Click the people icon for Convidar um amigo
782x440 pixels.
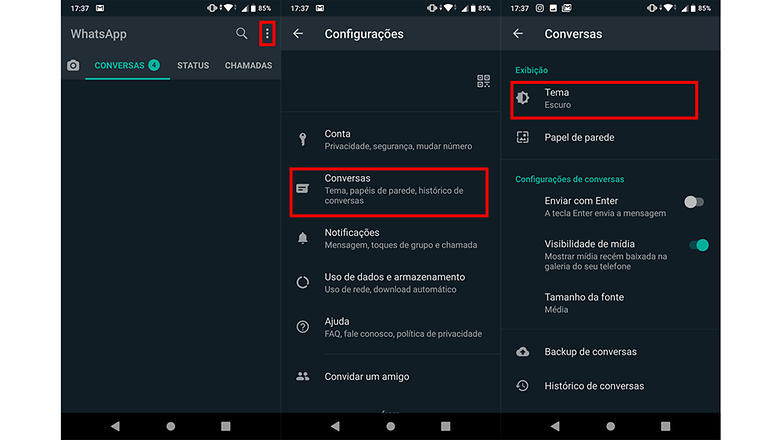[303, 376]
